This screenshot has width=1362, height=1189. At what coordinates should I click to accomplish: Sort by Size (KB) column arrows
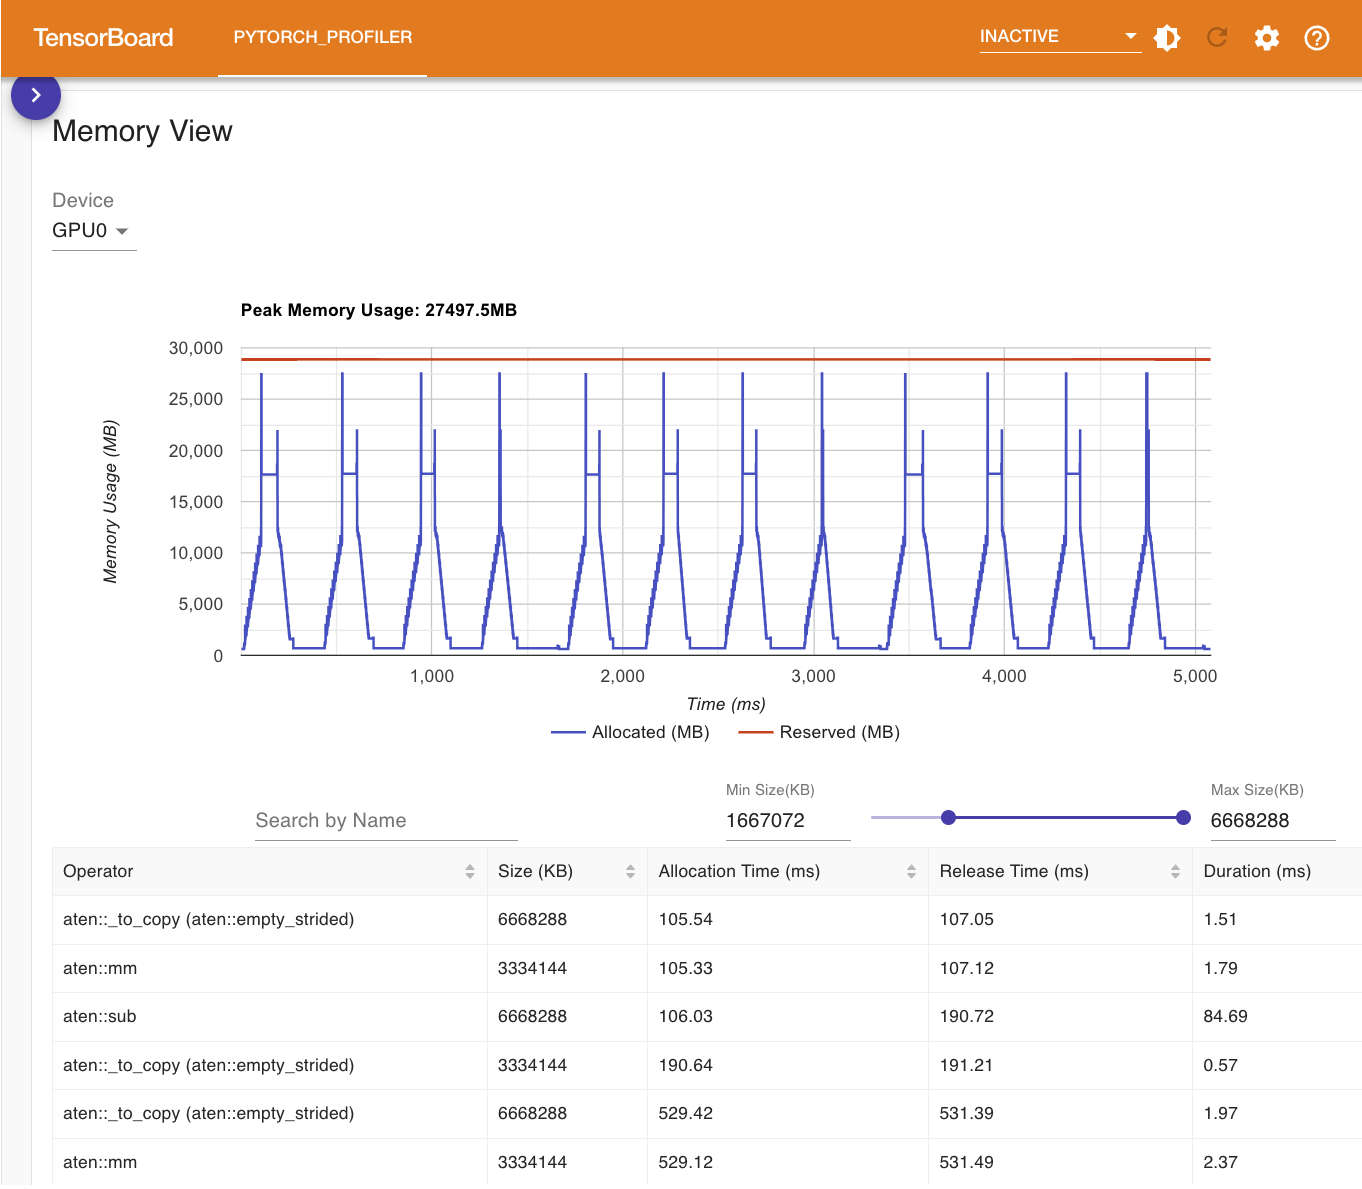[630, 872]
